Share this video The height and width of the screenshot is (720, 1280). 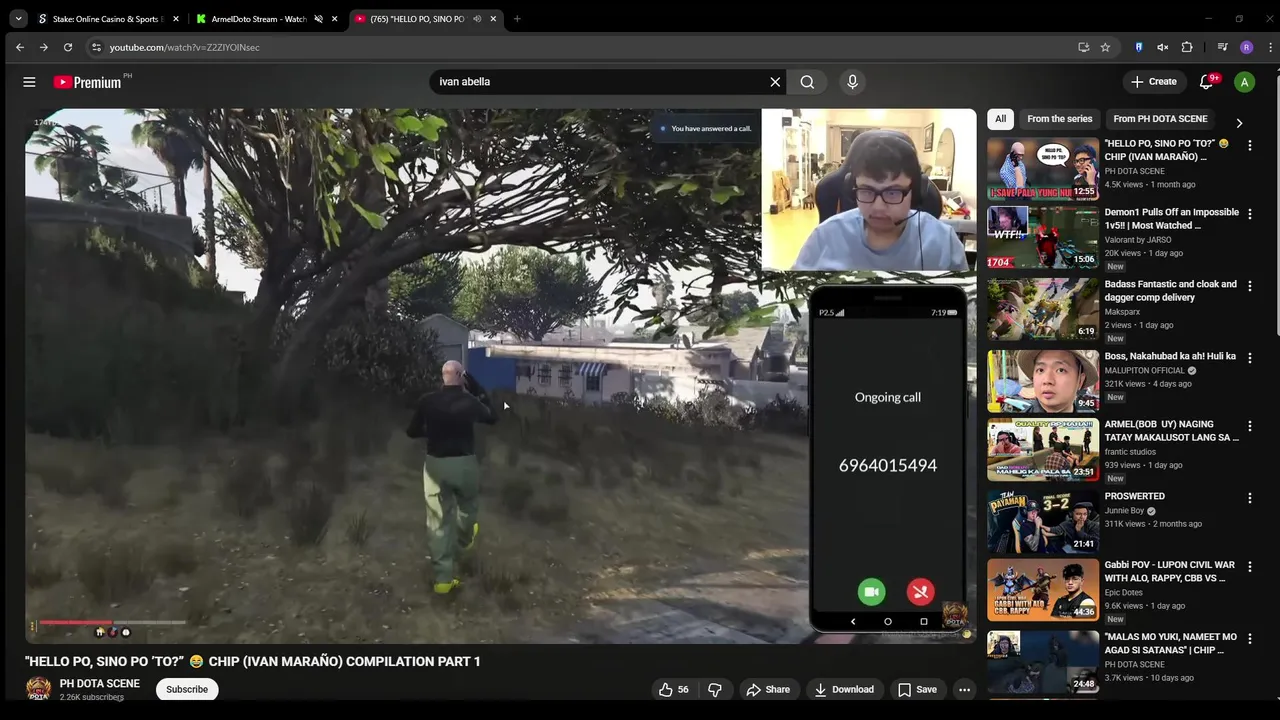coord(768,689)
